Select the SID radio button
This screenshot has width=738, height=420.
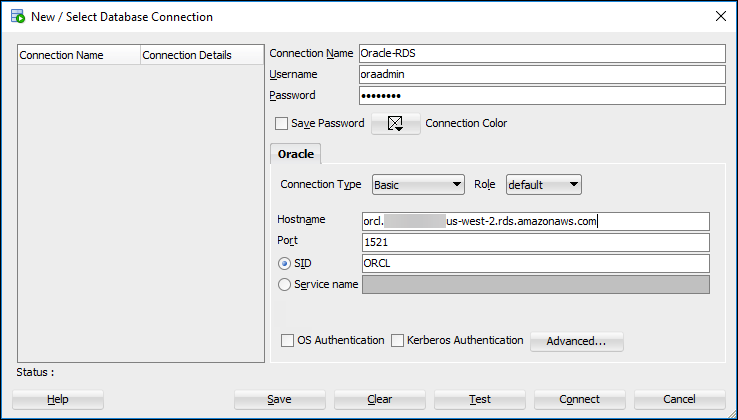(285, 263)
